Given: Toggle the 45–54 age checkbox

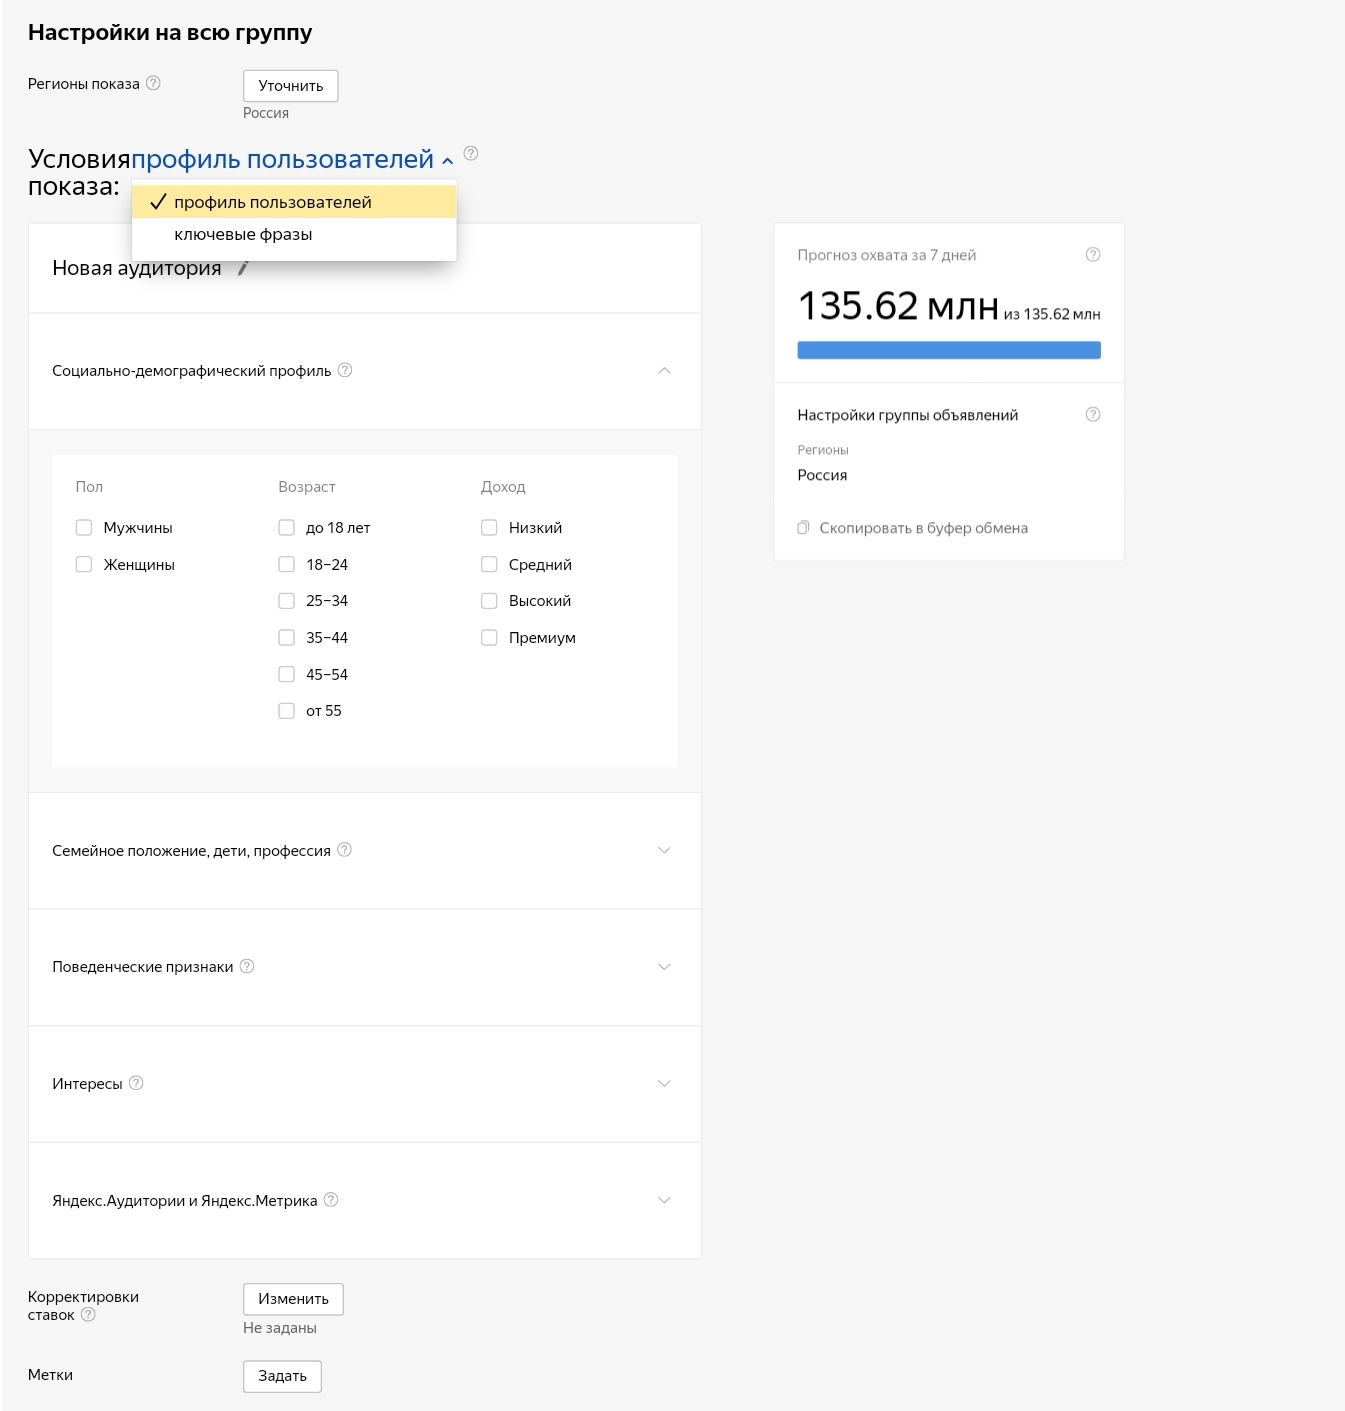Looking at the screenshot, I should point(286,674).
